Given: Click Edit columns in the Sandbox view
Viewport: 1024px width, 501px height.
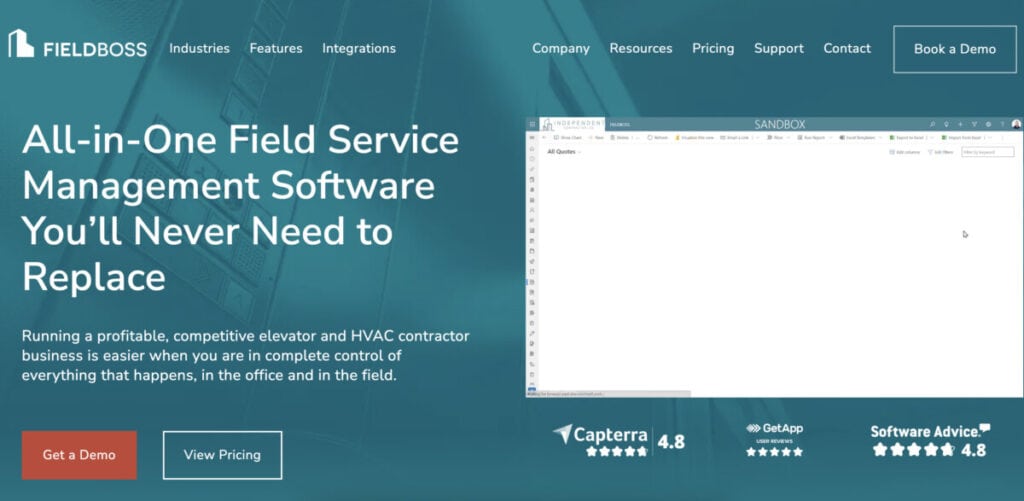Looking at the screenshot, I should pyautogui.click(x=904, y=152).
